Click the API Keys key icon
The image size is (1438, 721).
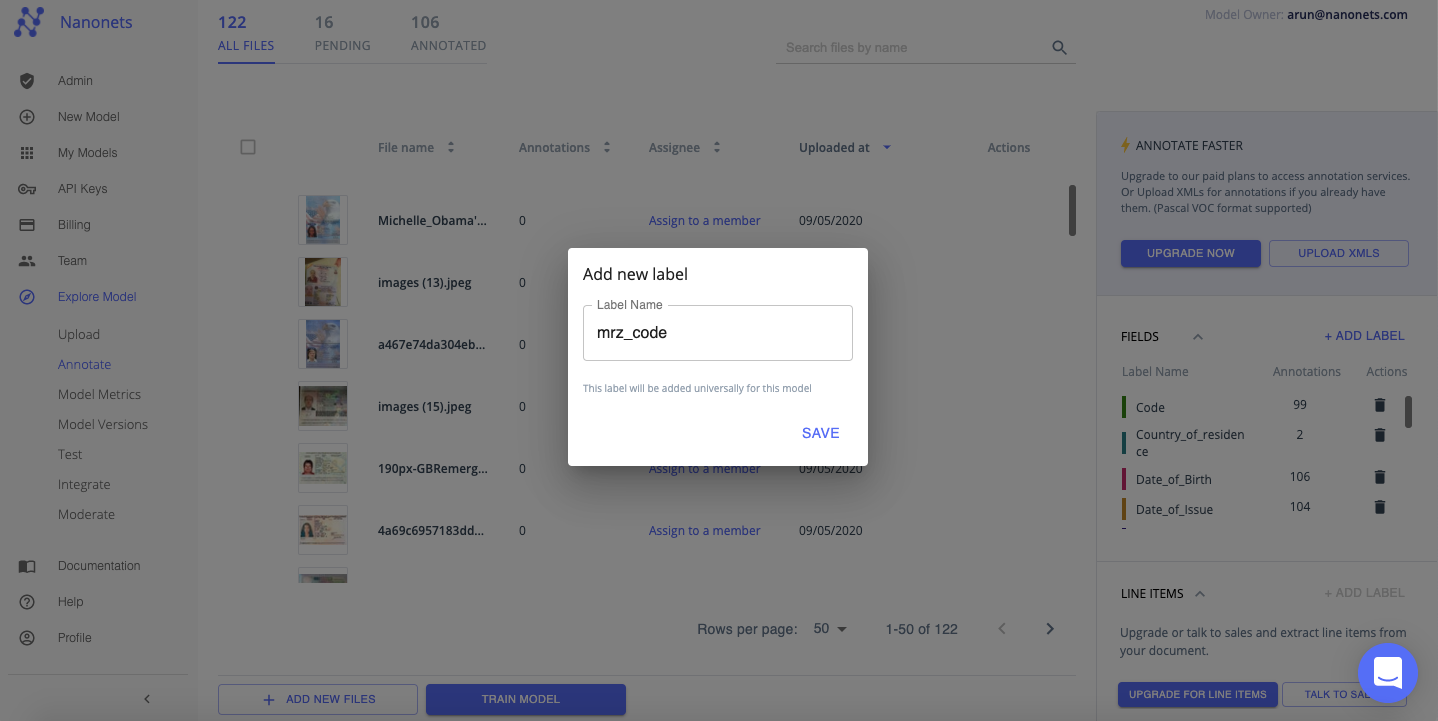click(27, 189)
